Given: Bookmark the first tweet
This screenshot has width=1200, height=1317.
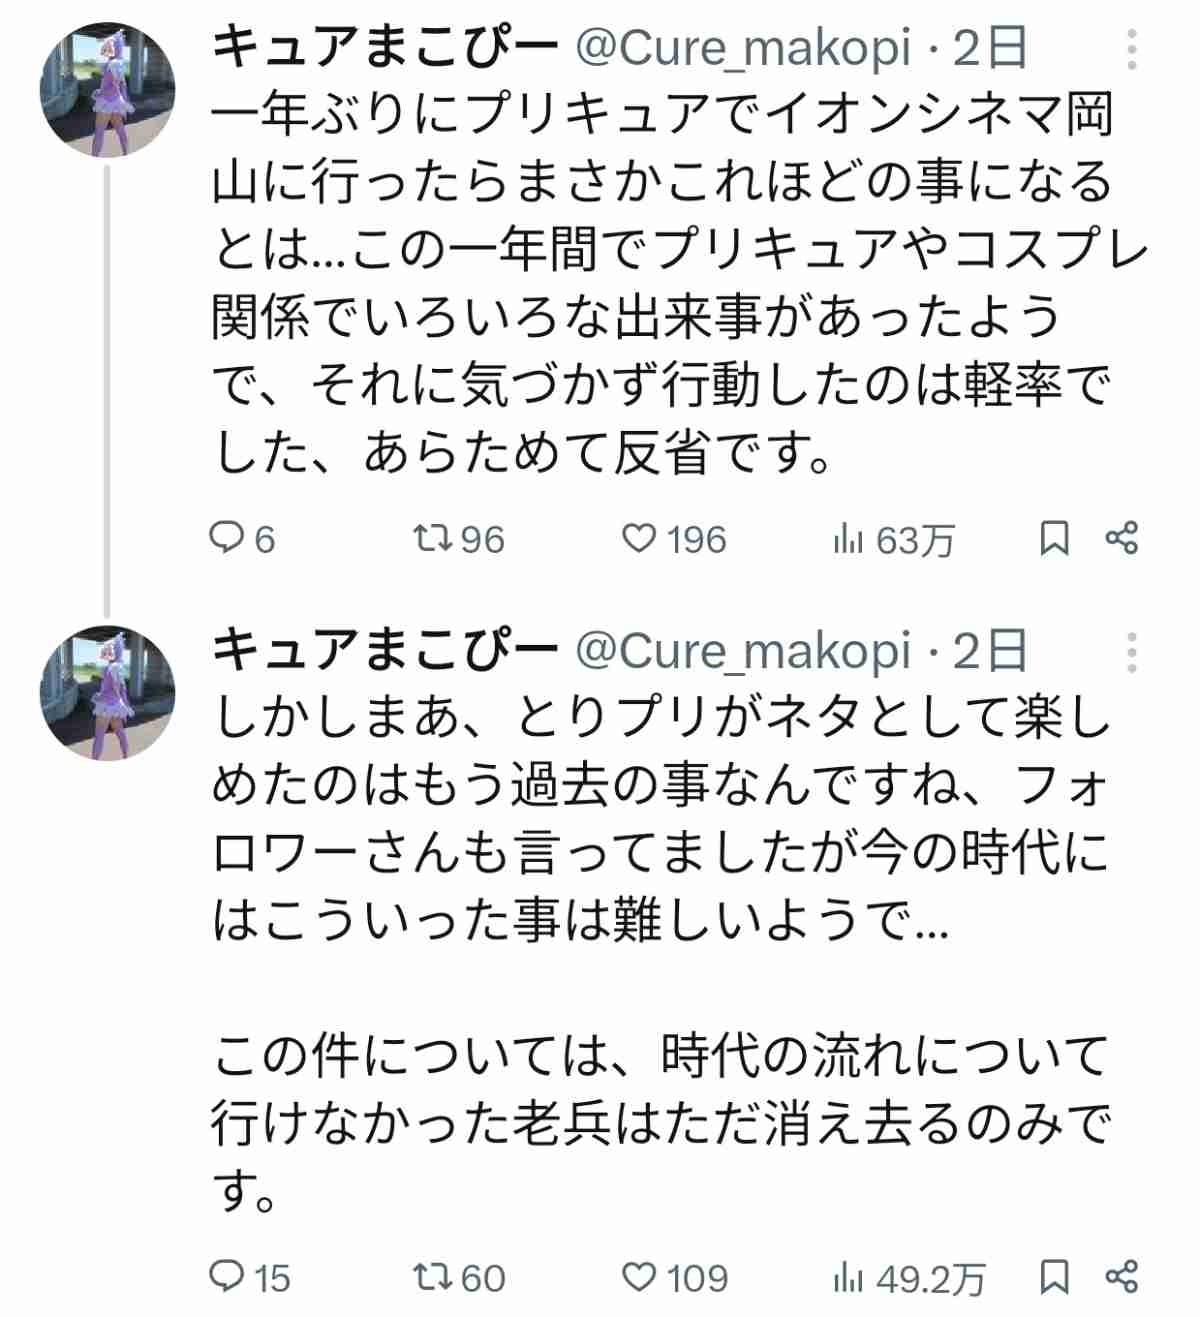Looking at the screenshot, I should click(x=1055, y=538).
